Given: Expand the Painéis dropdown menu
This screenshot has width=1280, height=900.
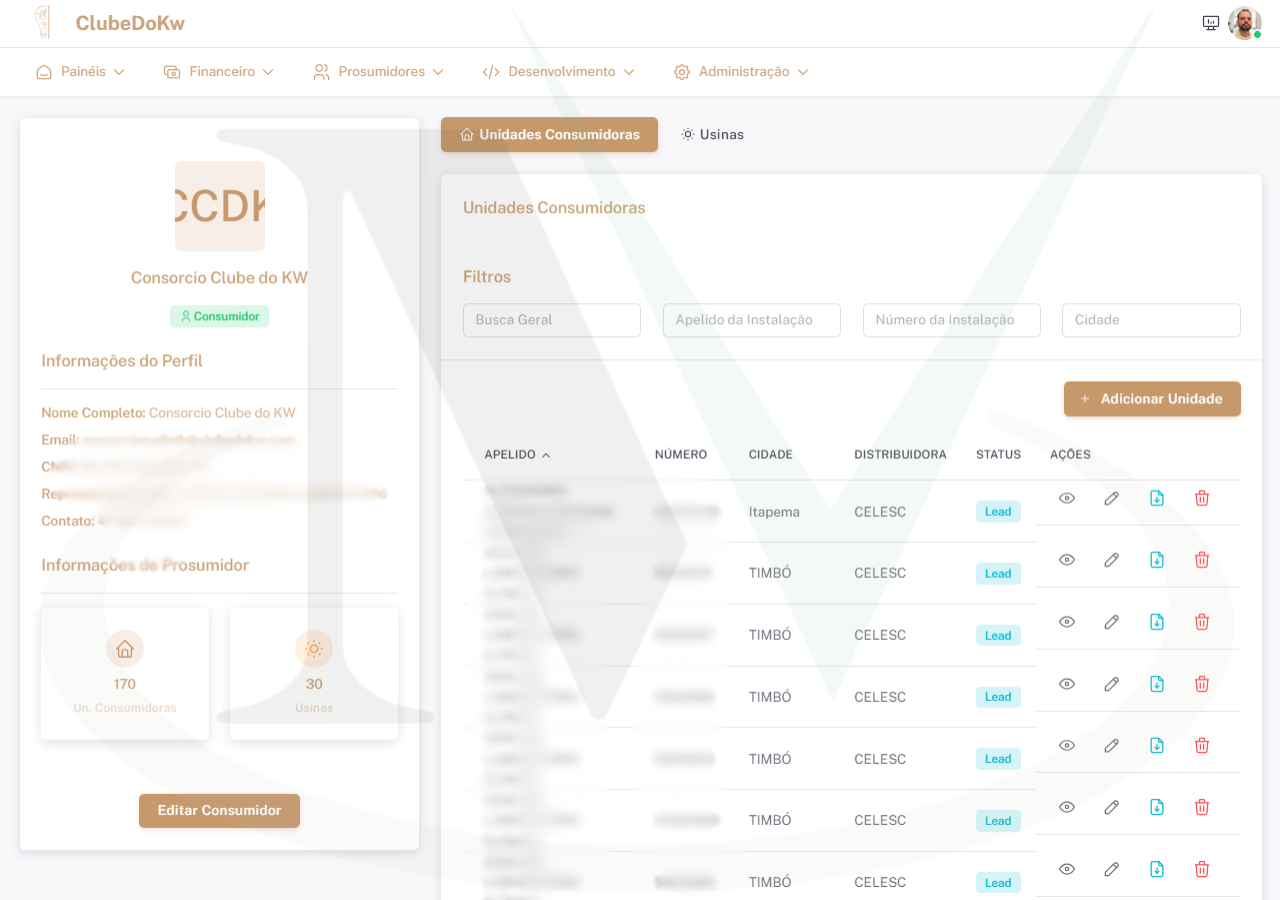Looking at the screenshot, I should (x=81, y=72).
